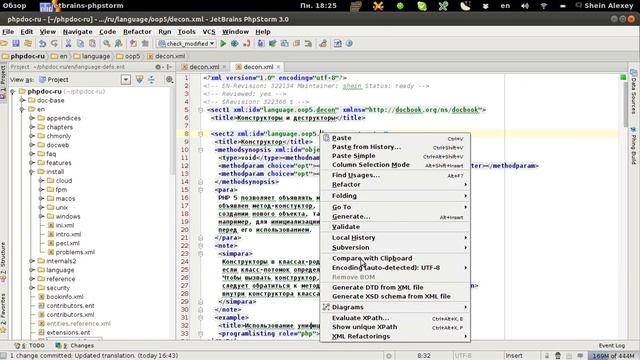Click the Cut scissors icon
Viewport: 640px width, 360px height.
(x=68, y=43)
